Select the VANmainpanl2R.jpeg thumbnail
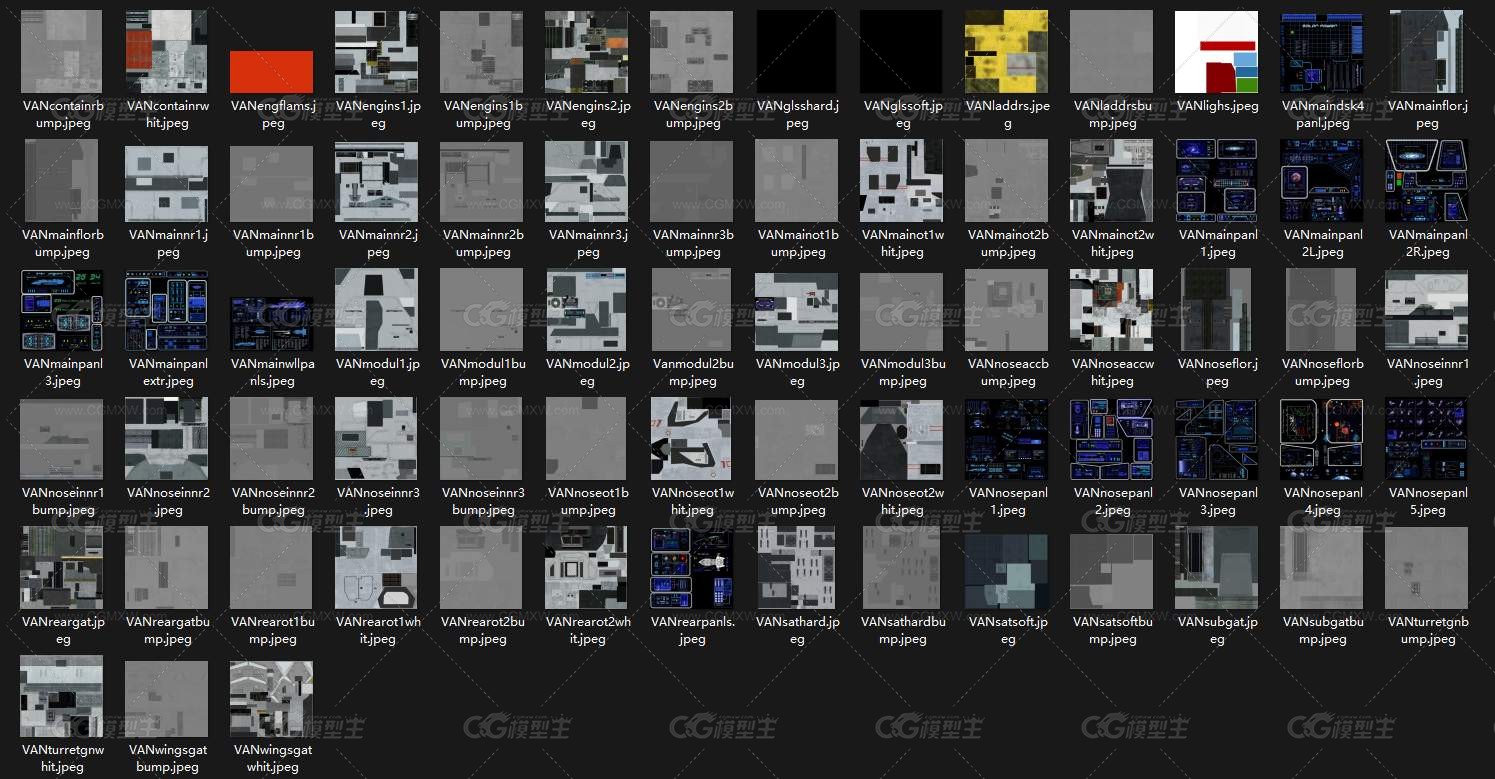The width and height of the screenshot is (1495, 779). 1427,181
